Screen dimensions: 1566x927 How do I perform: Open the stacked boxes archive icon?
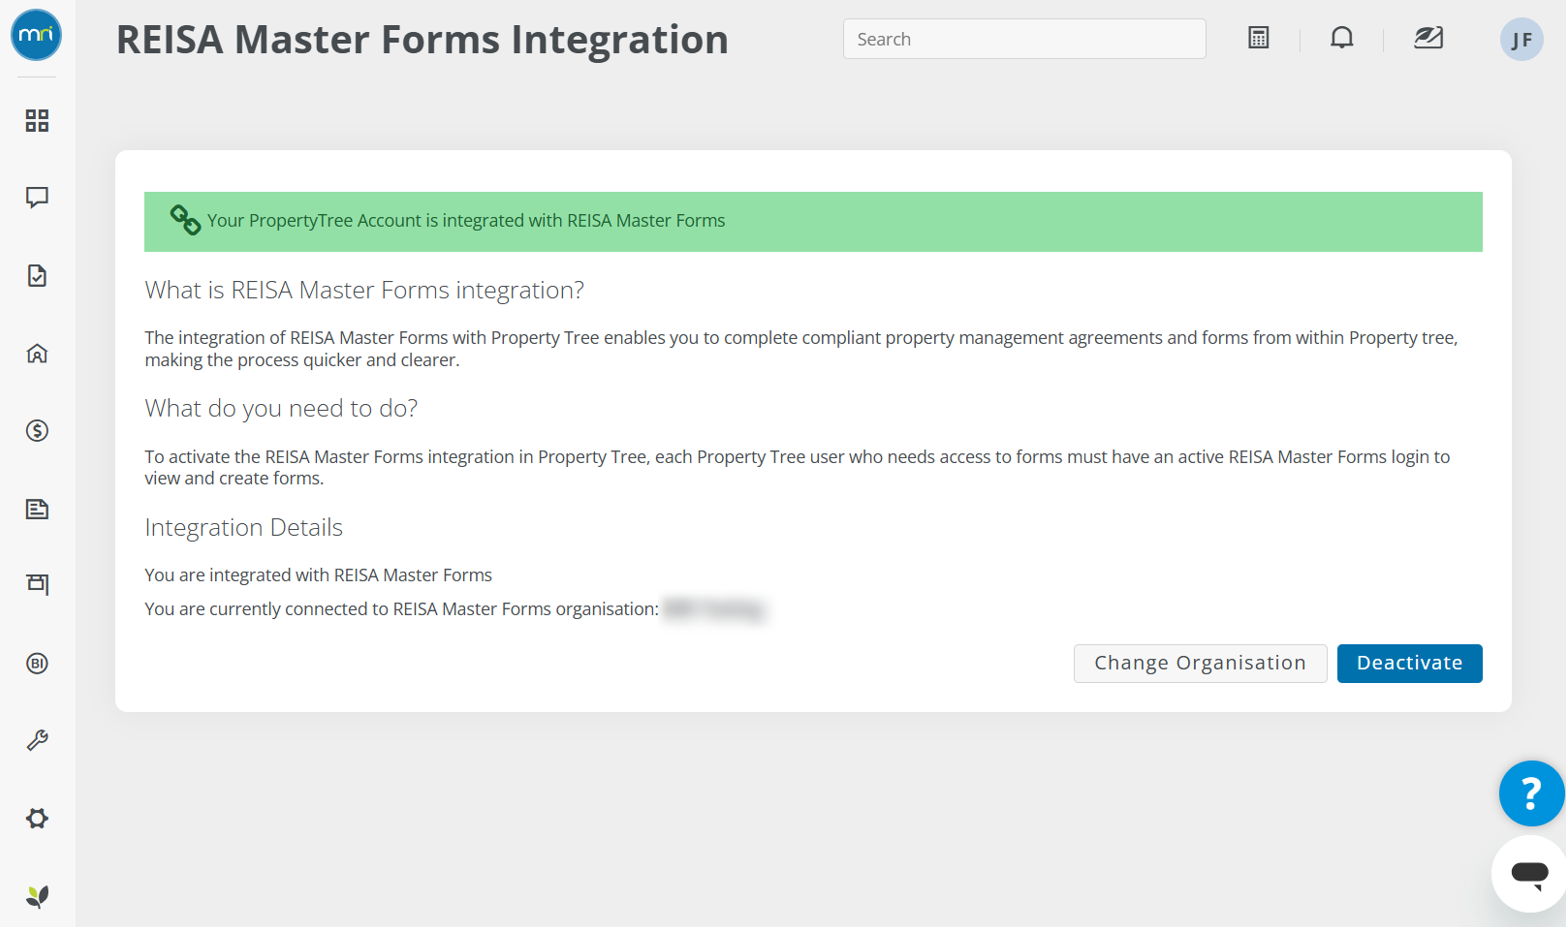pos(37,584)
